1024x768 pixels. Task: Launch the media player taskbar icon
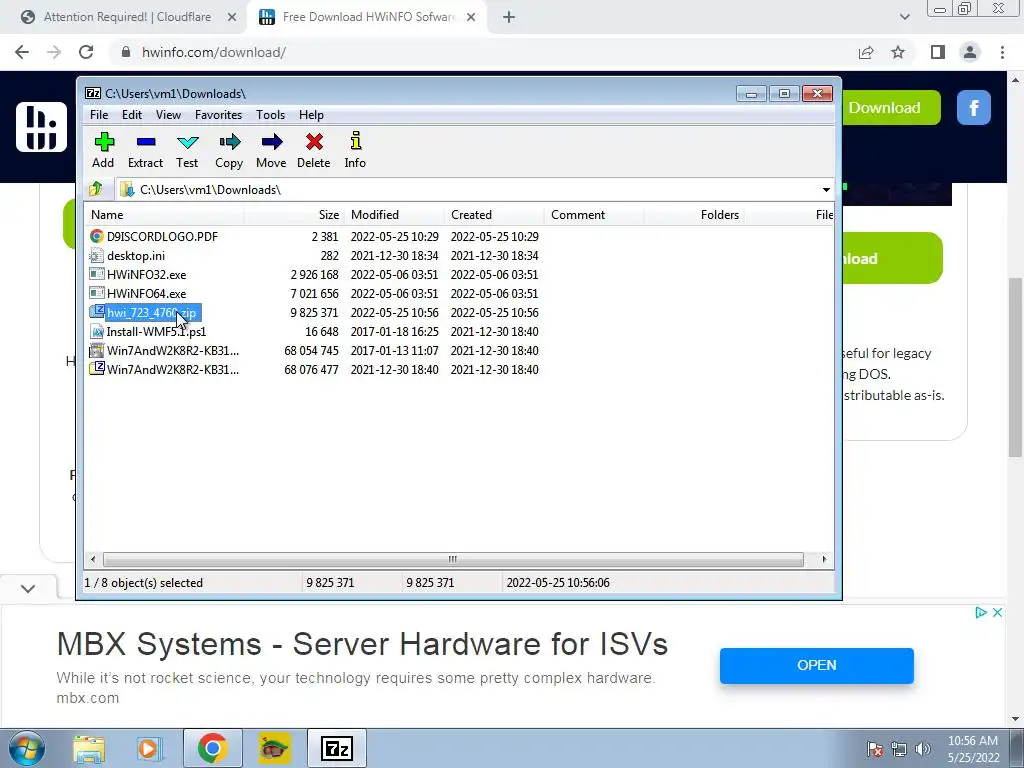coord(148,748)
